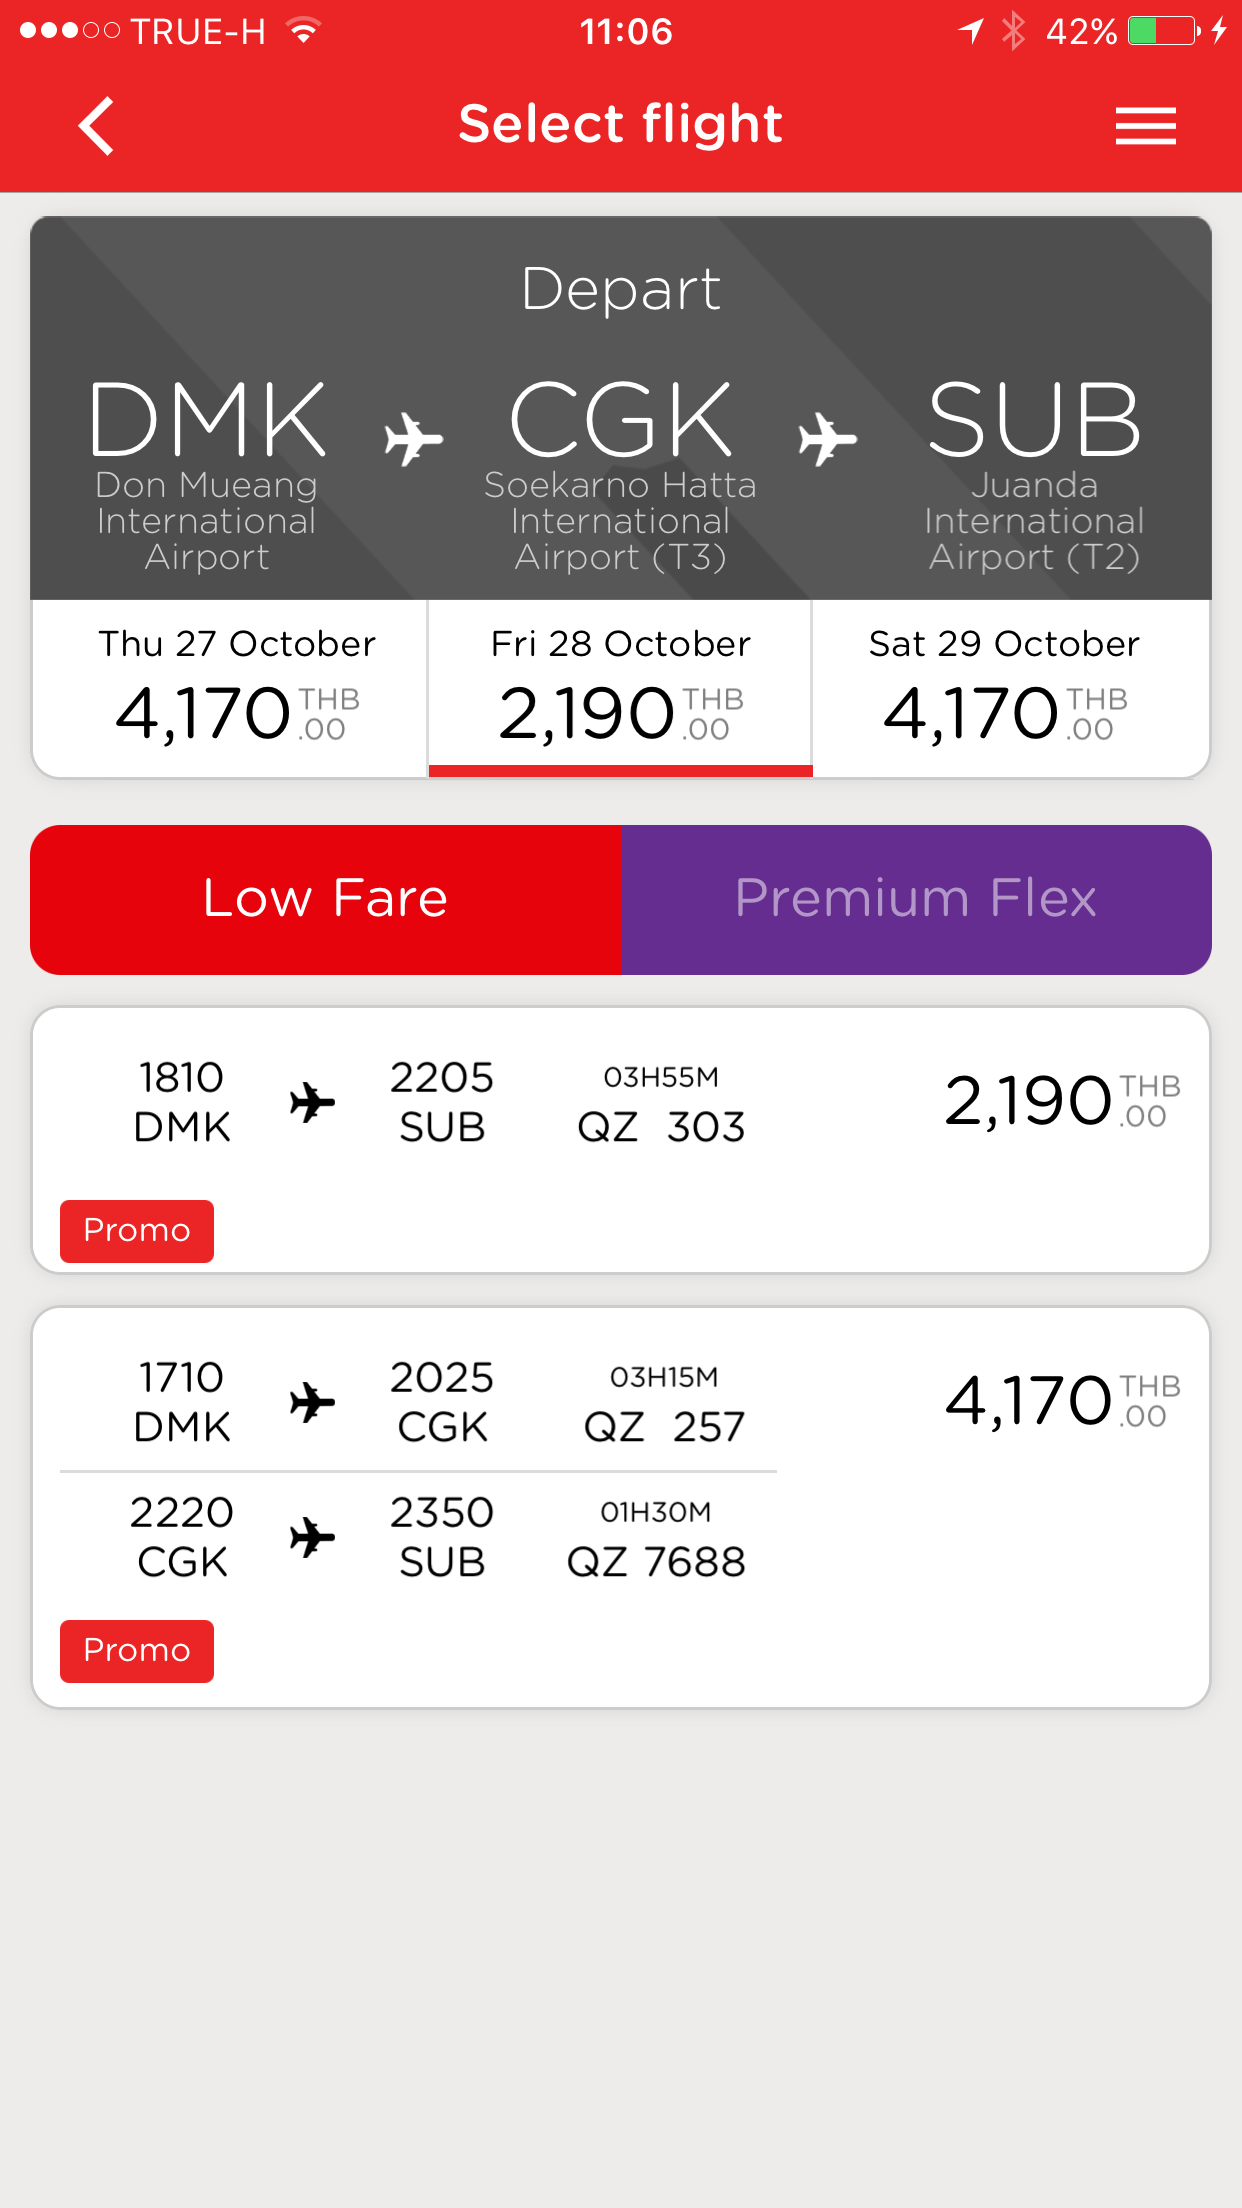
Task: Select Fri 28 October date
Action: pos(620,688)
